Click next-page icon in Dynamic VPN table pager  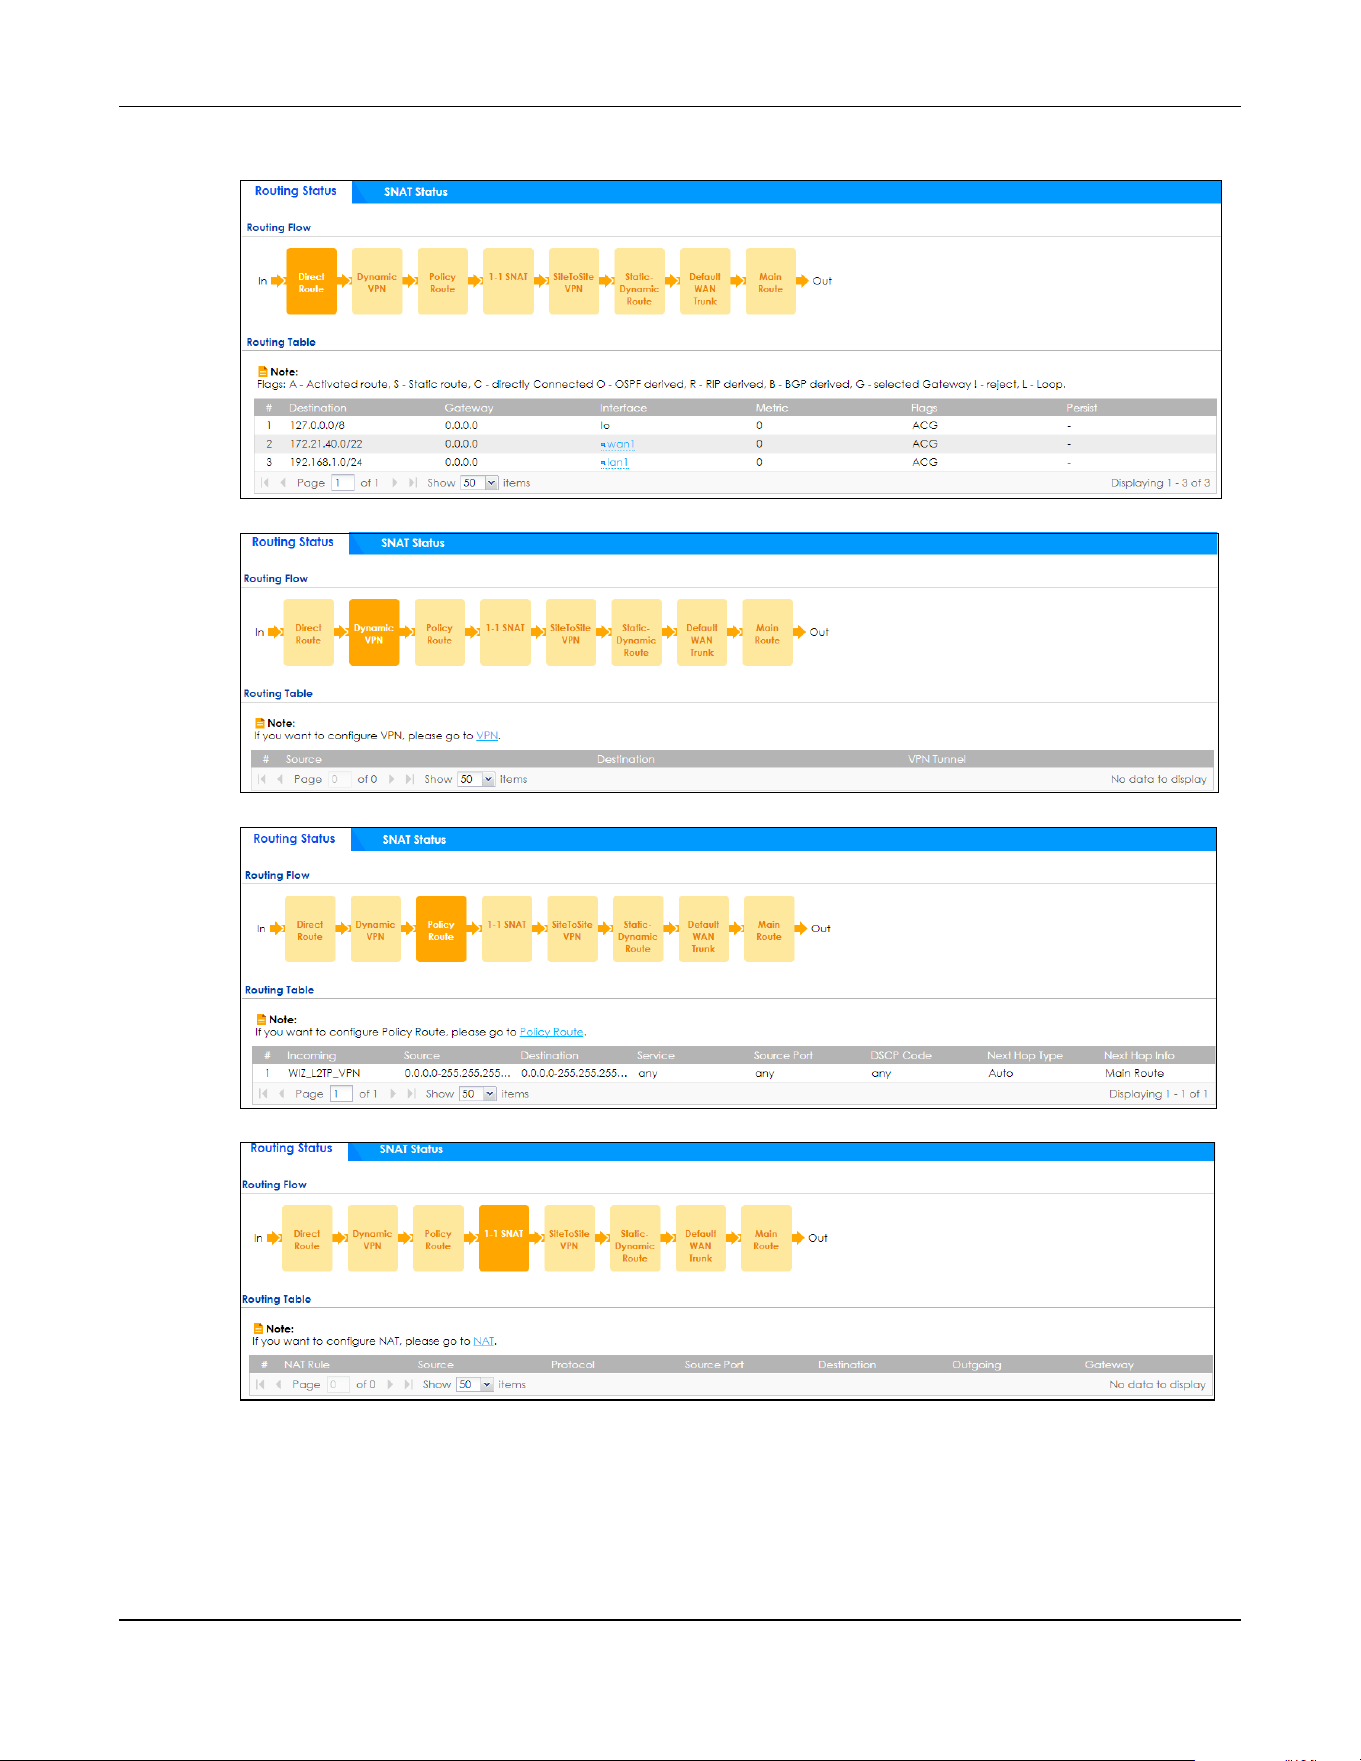point(392,779)
